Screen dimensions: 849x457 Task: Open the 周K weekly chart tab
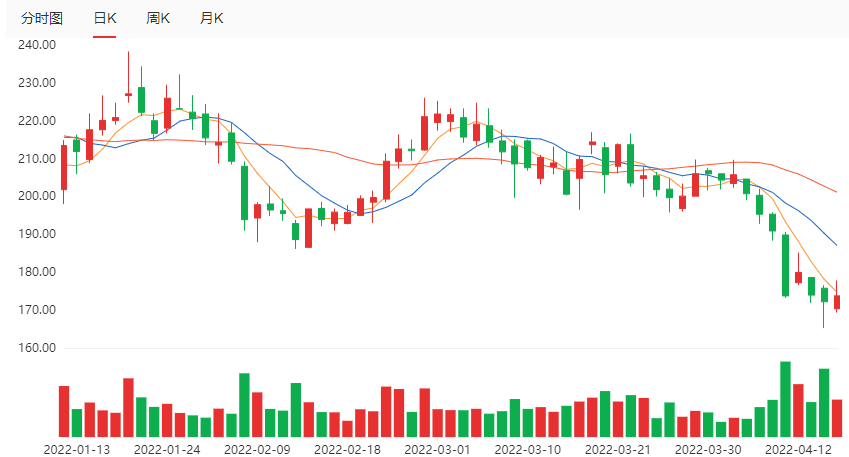[x=157, y=19]
